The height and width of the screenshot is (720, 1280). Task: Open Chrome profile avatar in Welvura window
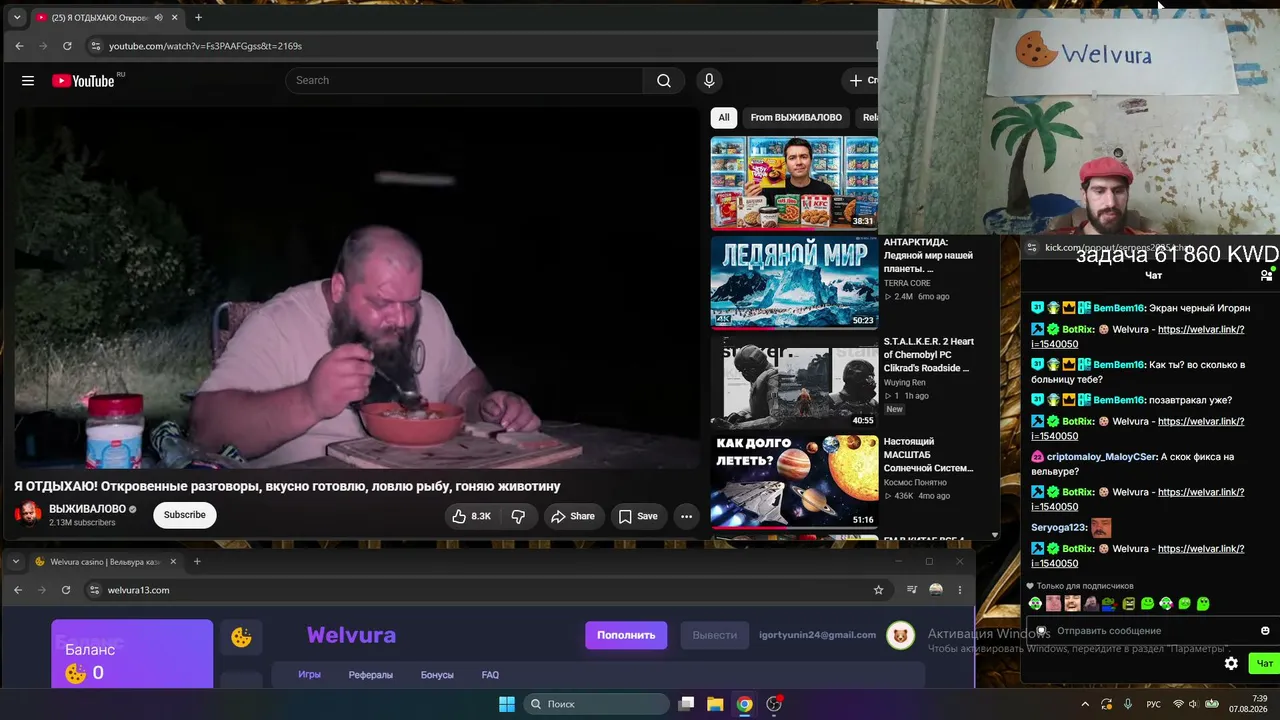[x=936, y=590]
